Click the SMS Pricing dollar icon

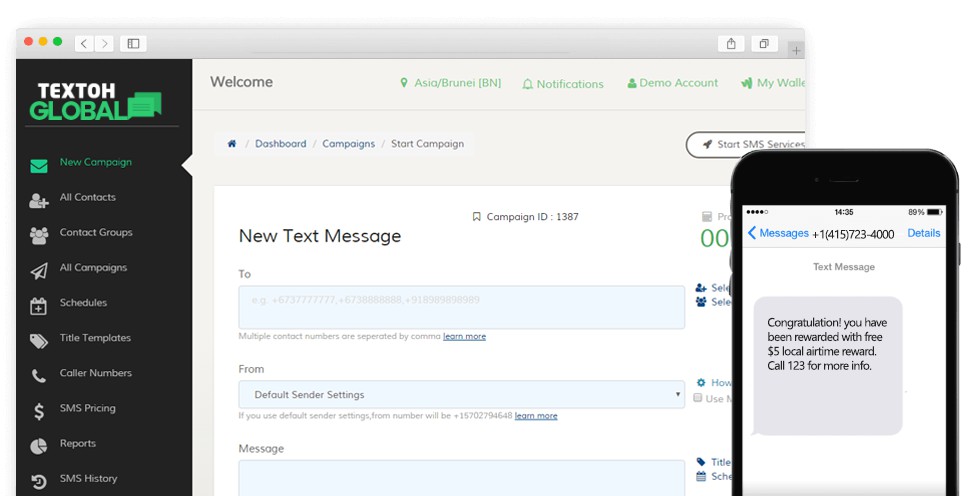coord(39,411)
